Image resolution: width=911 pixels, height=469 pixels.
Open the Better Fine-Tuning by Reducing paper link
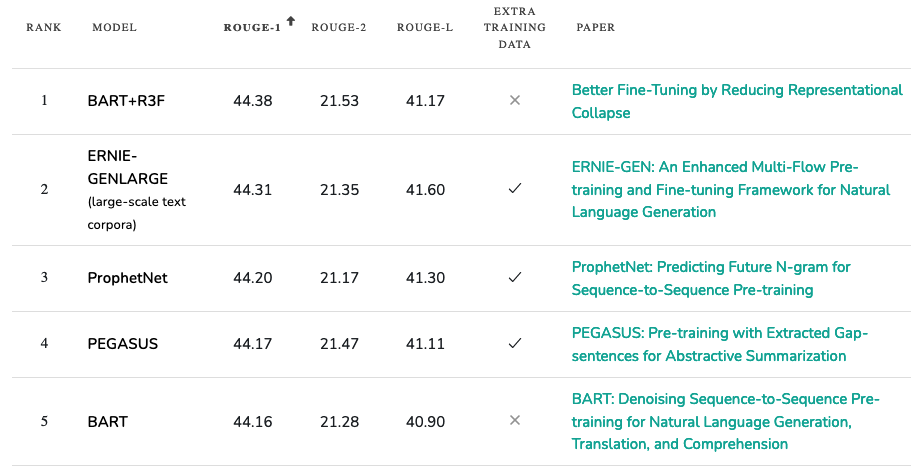(x=737, y=101)
